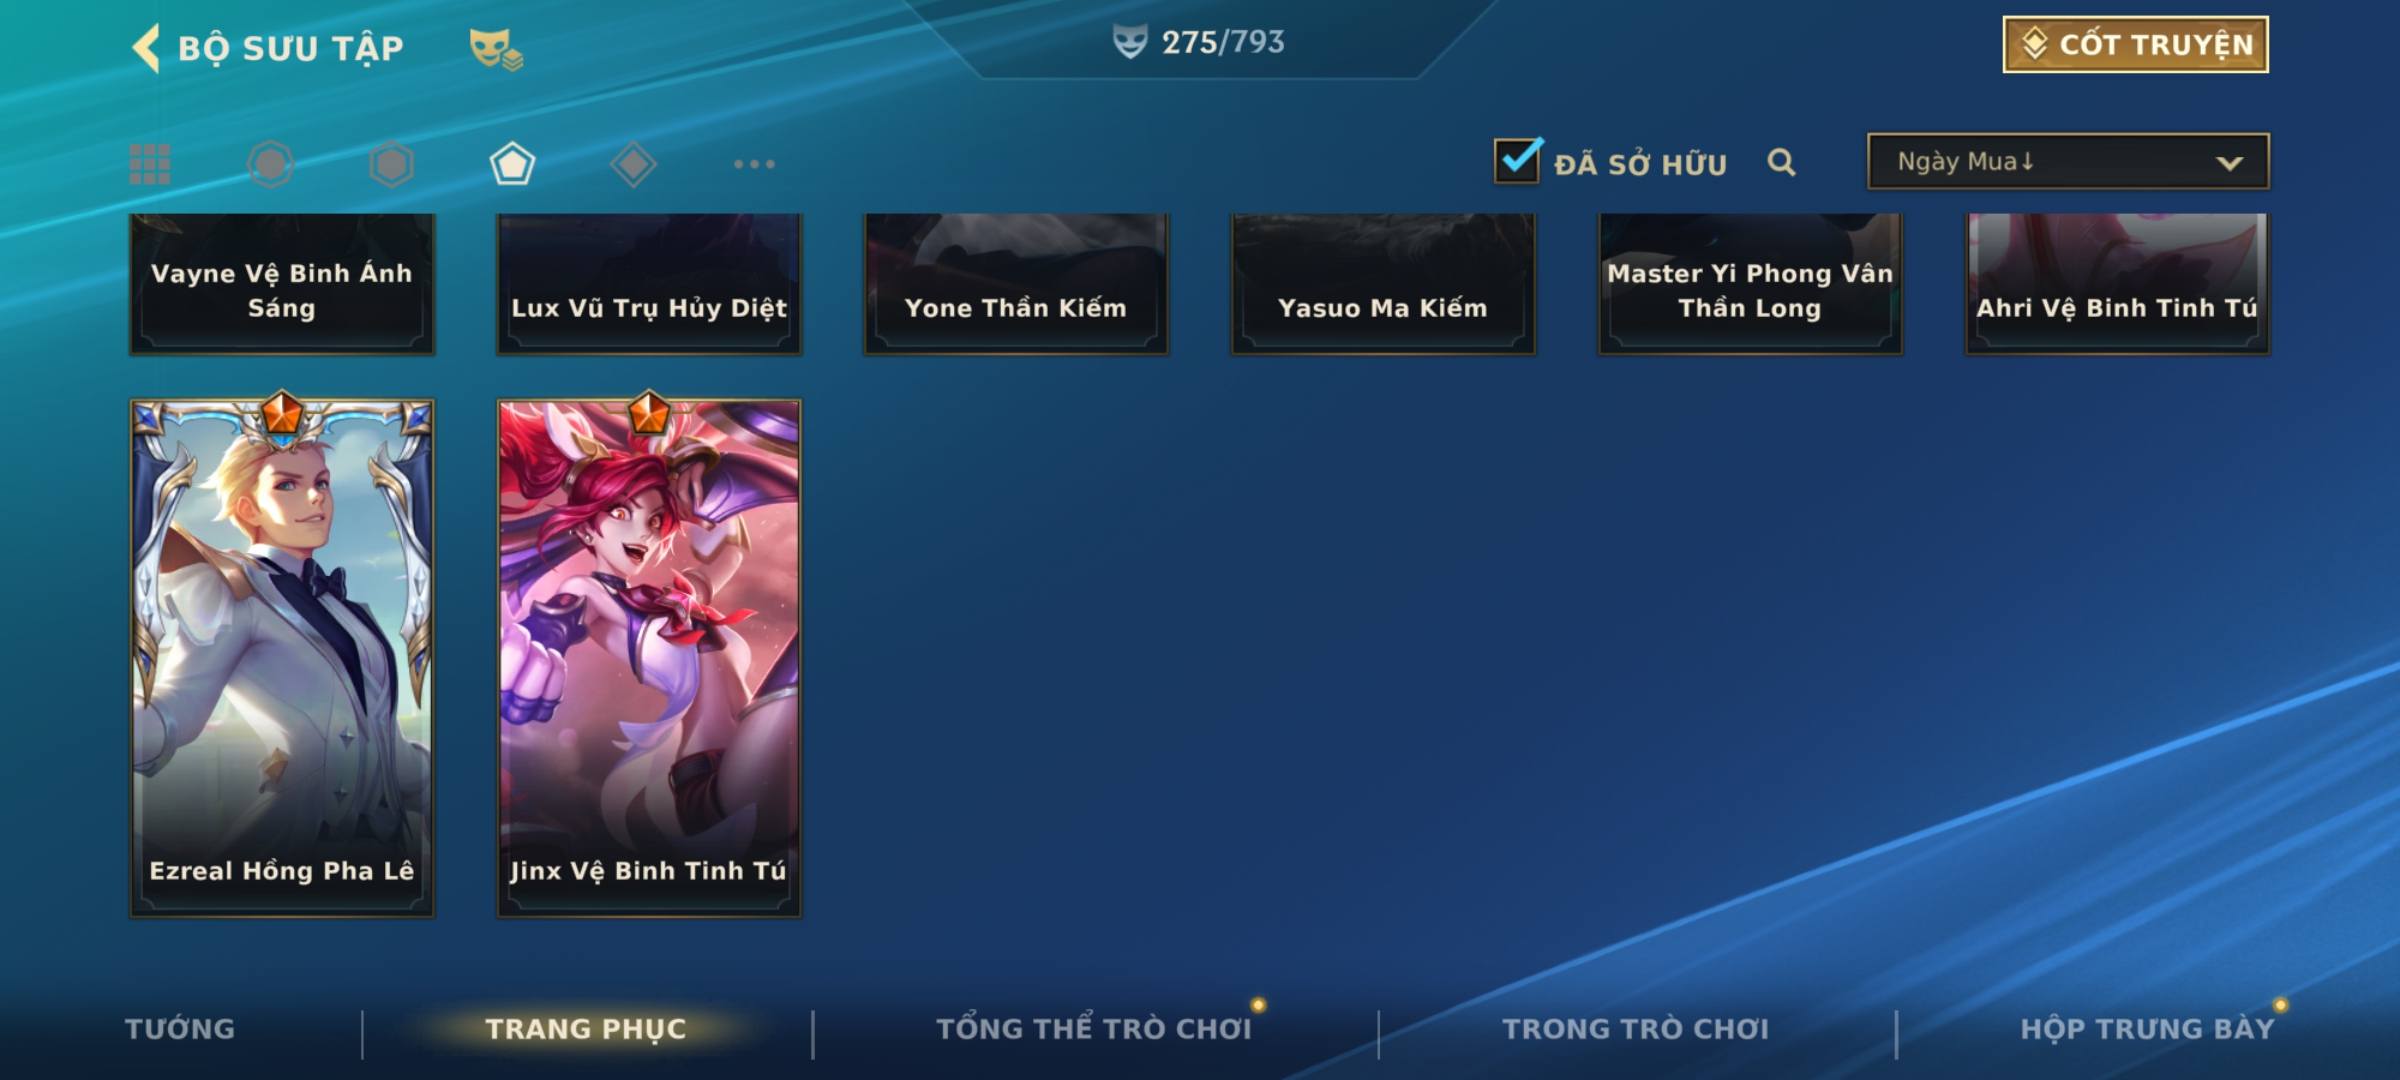Screen dimensions: 2400x1080
Task: Select the Yasuo Ma Kiếm skin card
Action: point(1383,283)
